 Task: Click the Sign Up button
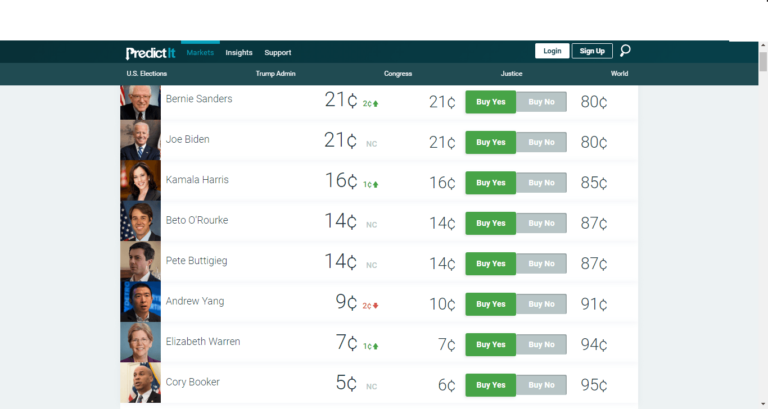coord(592,51)
